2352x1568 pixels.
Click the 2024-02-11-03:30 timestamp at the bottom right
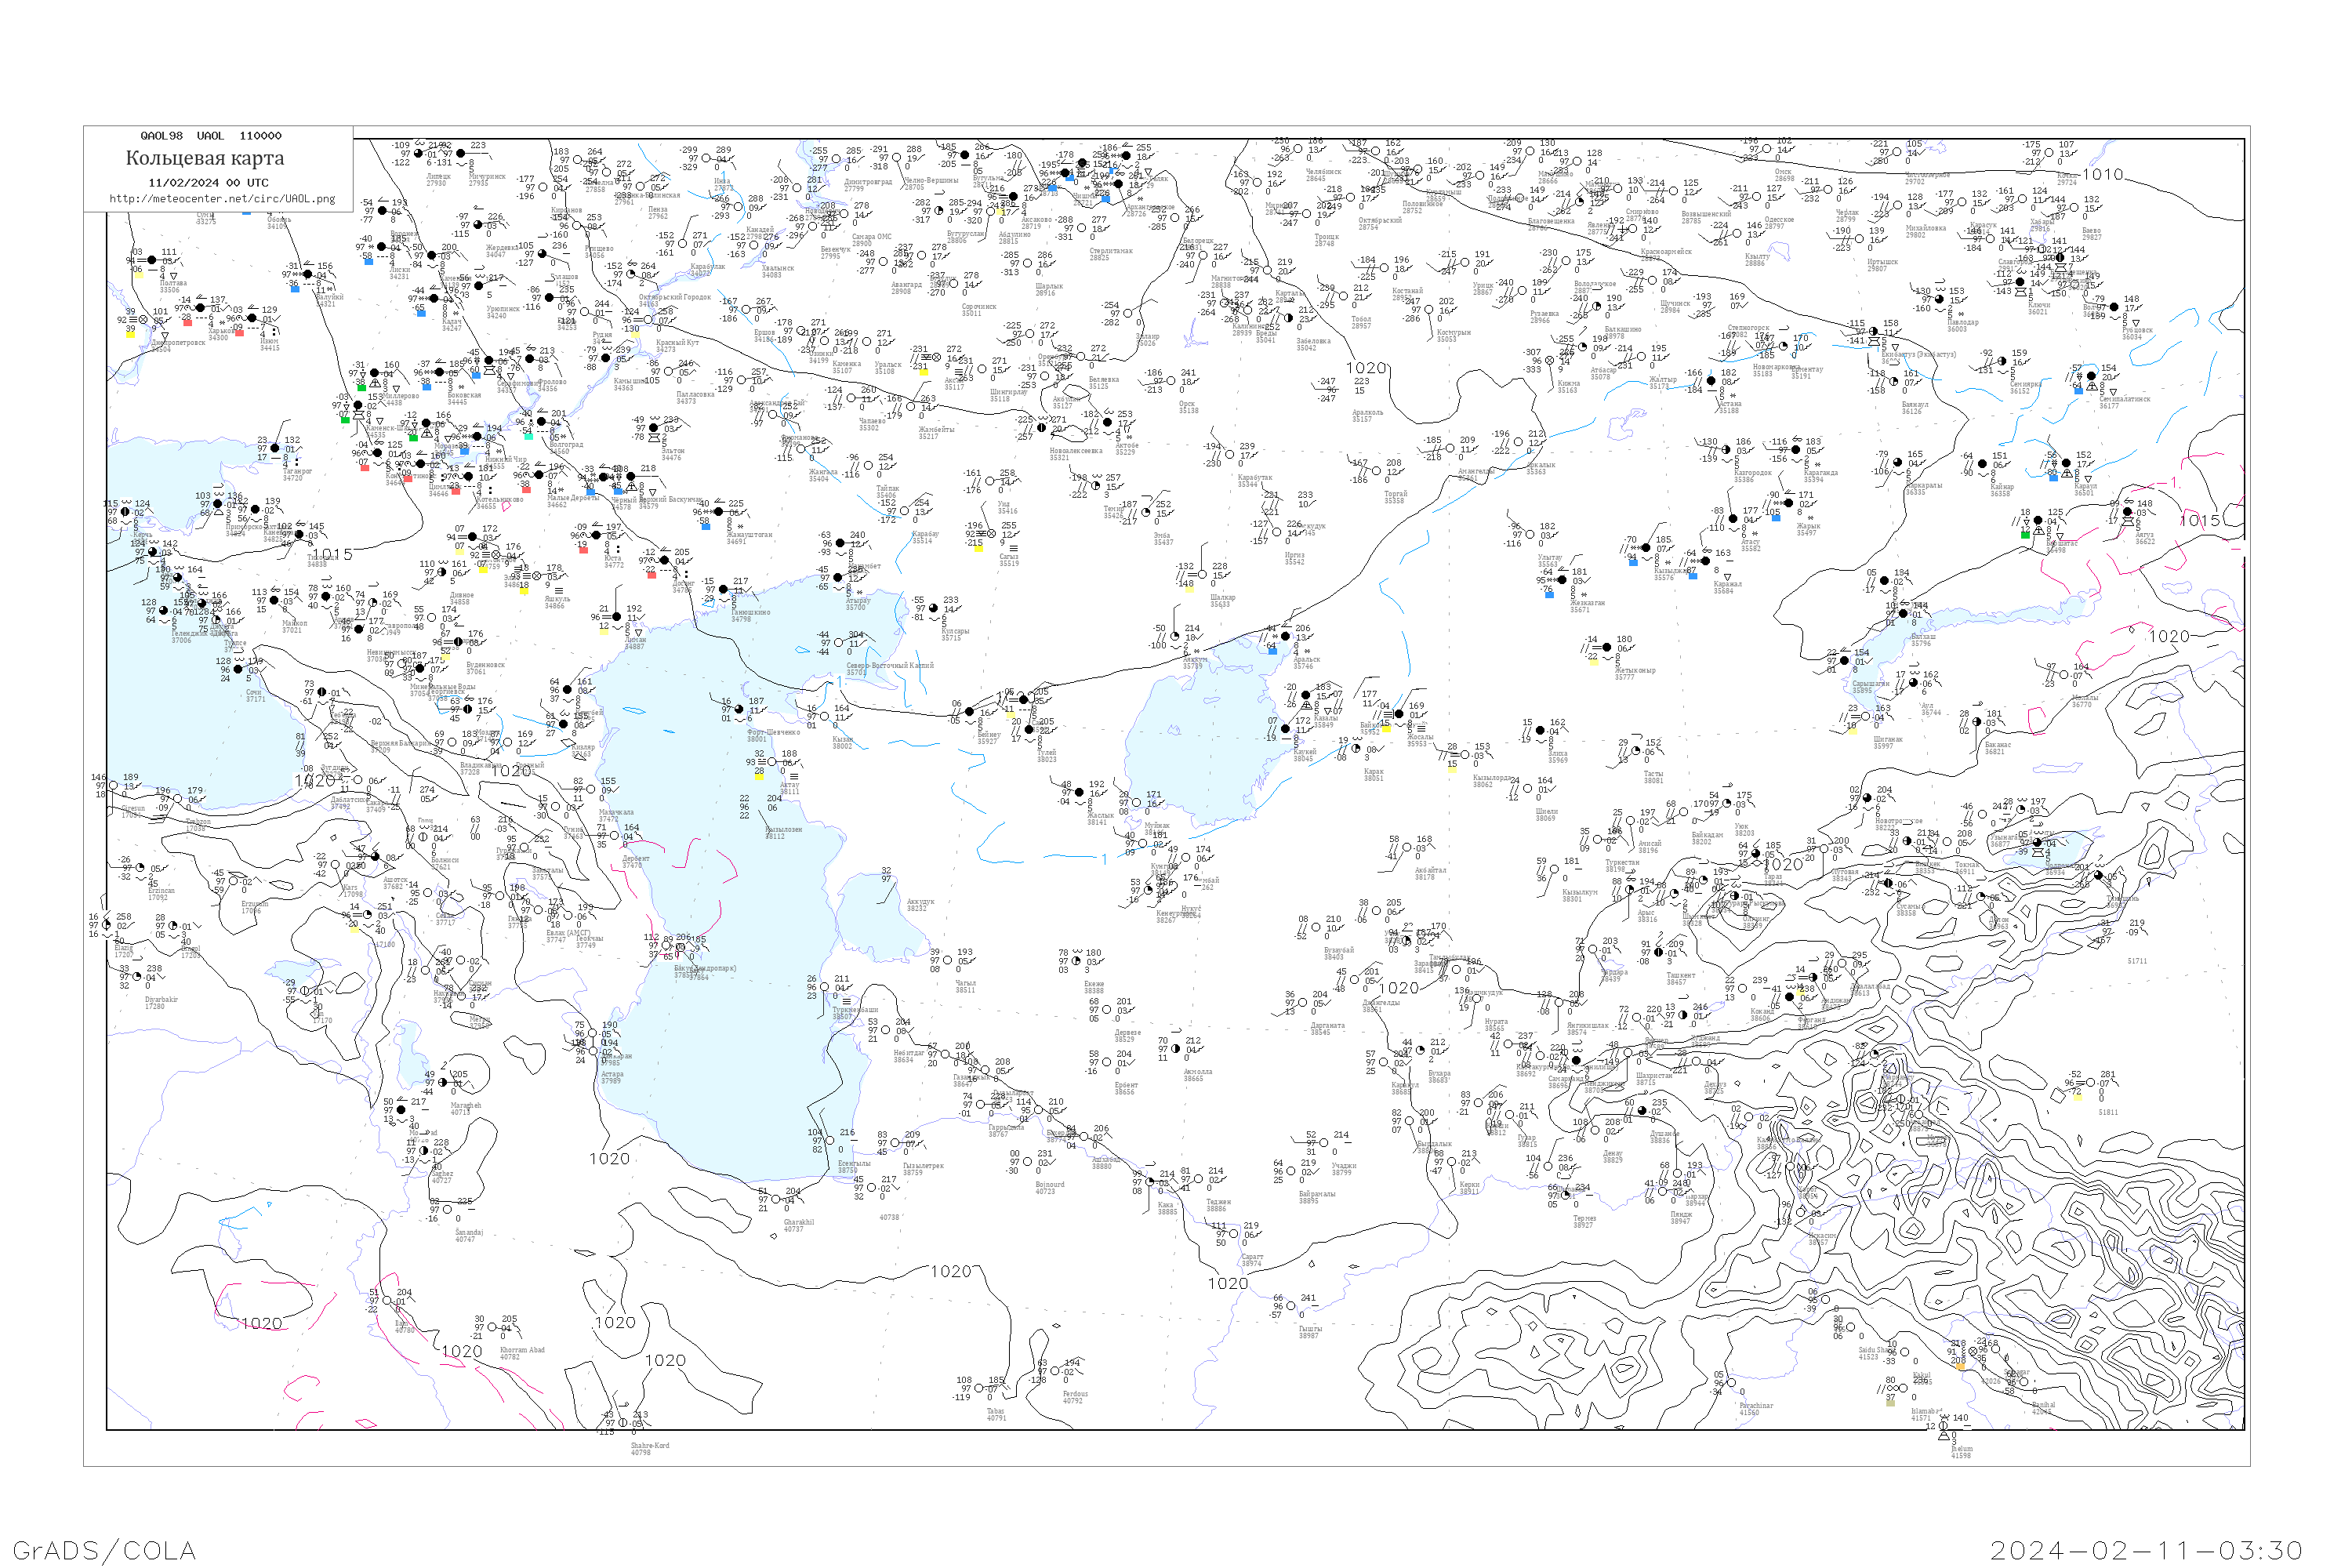(x=2146, y=1550)
